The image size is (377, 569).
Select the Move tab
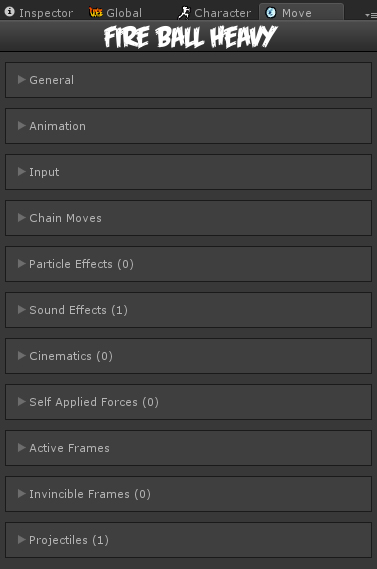point(301,12)
